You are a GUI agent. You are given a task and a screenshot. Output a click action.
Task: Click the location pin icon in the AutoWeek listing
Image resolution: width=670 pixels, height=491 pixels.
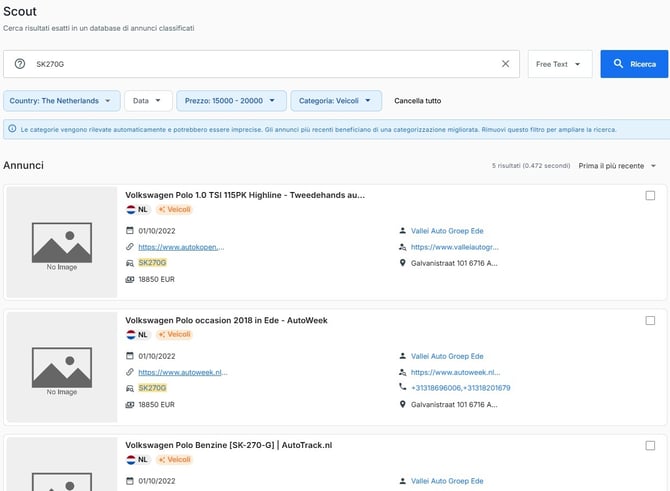pos(402,404)
